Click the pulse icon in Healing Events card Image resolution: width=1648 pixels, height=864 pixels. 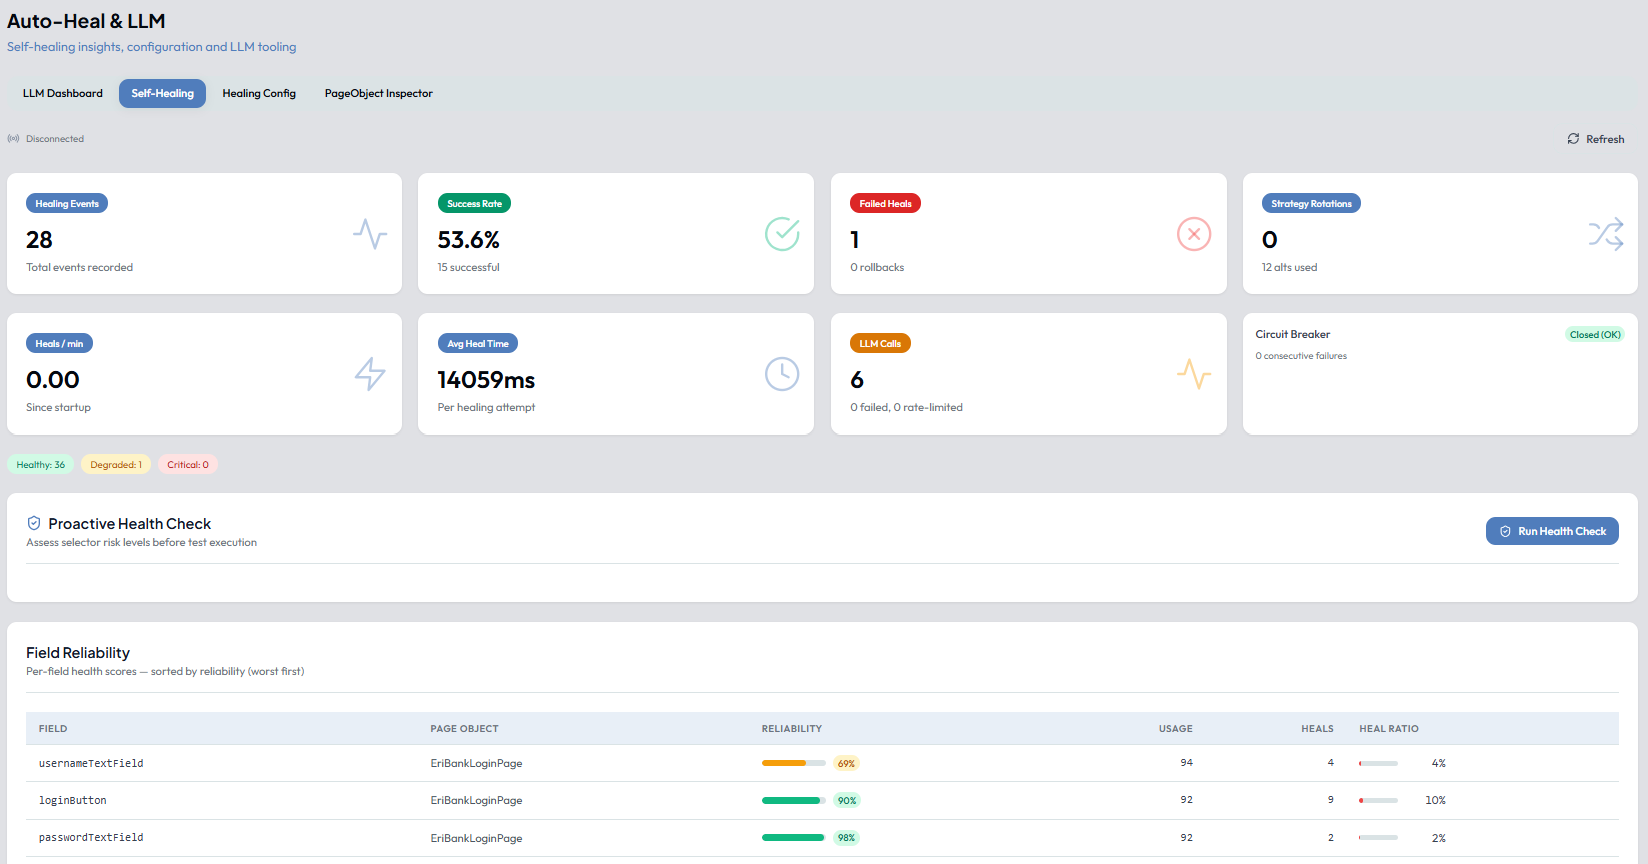coord(370,234)
